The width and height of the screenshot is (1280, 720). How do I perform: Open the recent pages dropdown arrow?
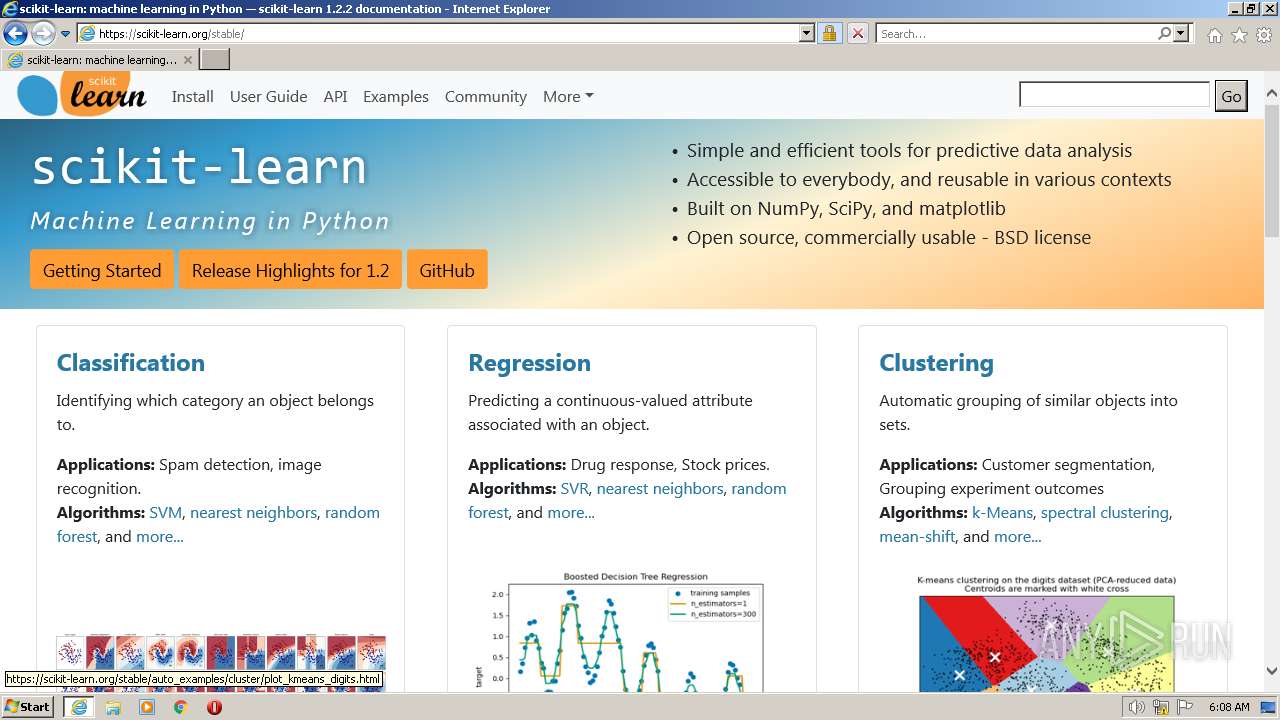point(66,34)
